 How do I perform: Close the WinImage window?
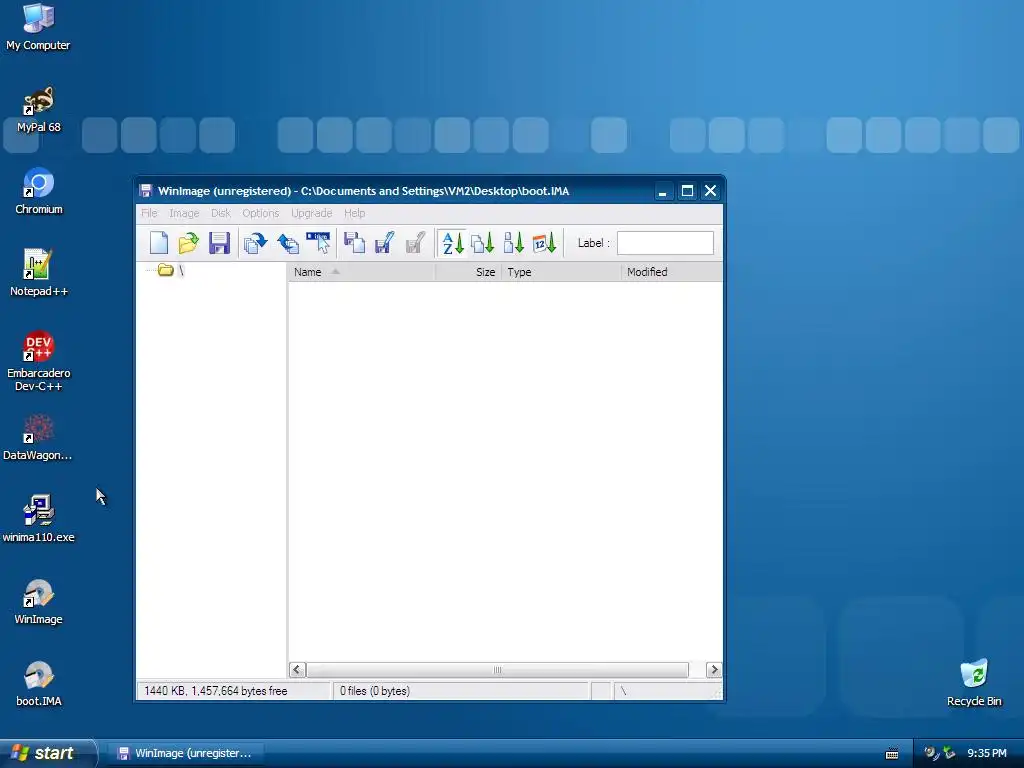click(711, 191)
